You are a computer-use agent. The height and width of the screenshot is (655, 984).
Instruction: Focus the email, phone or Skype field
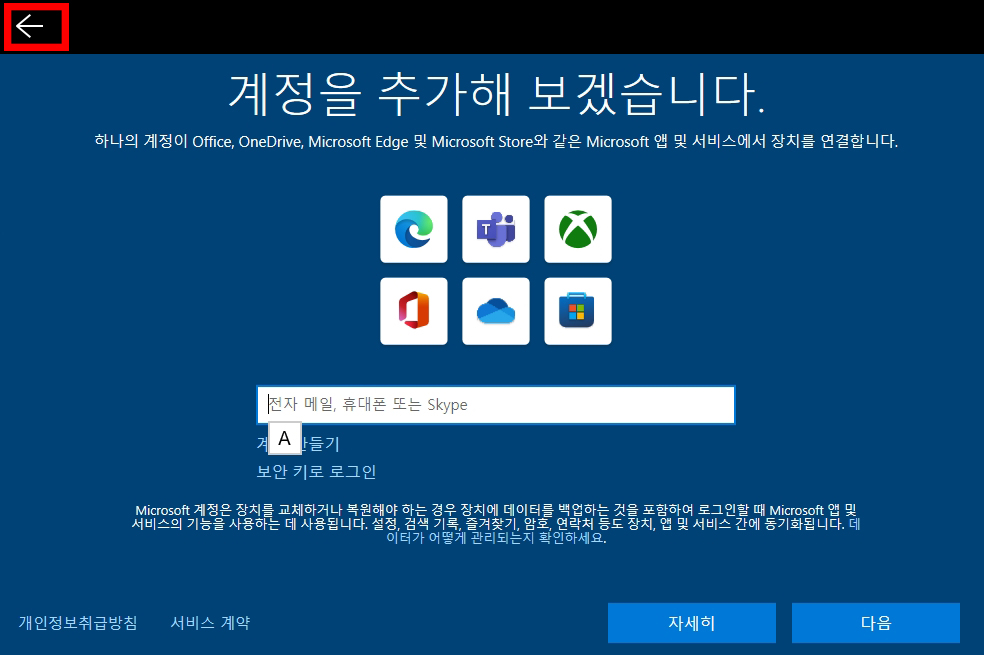tap(496, 405)
